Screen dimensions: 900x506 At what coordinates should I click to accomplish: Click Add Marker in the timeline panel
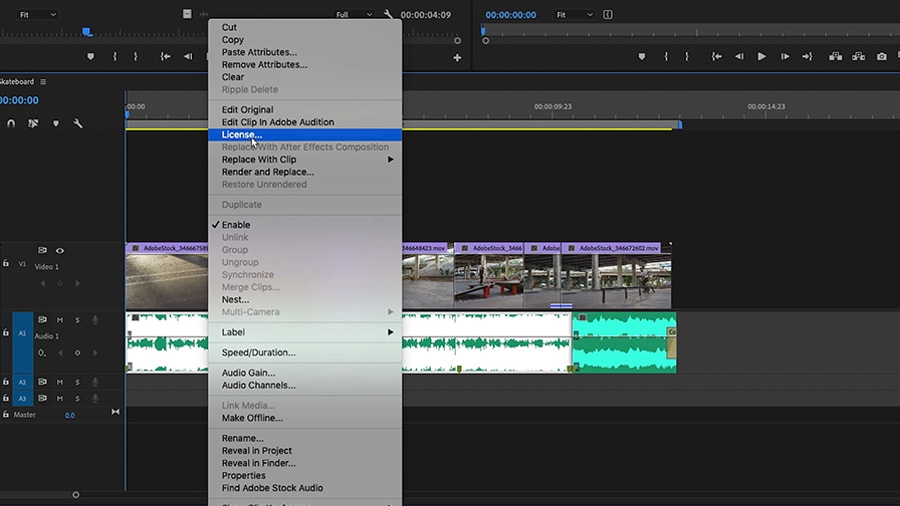click(x=56, y=124)
